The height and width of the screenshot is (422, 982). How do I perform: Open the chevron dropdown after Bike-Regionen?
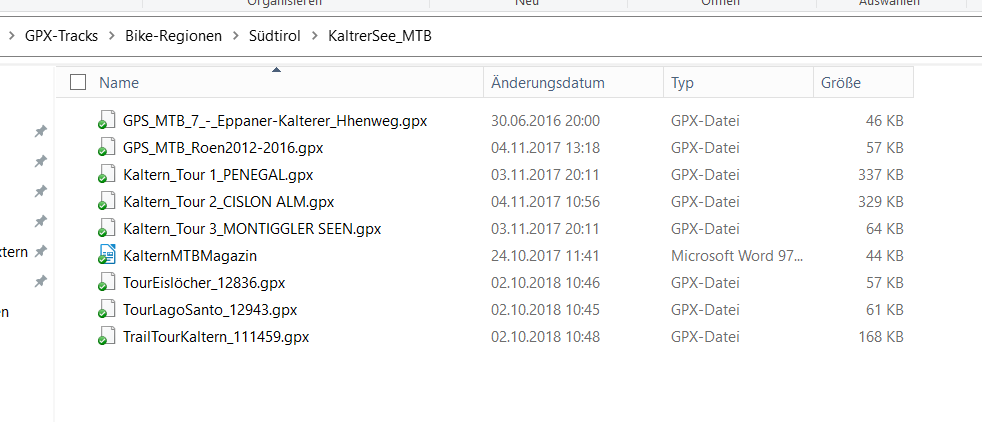tap(235, 36)
